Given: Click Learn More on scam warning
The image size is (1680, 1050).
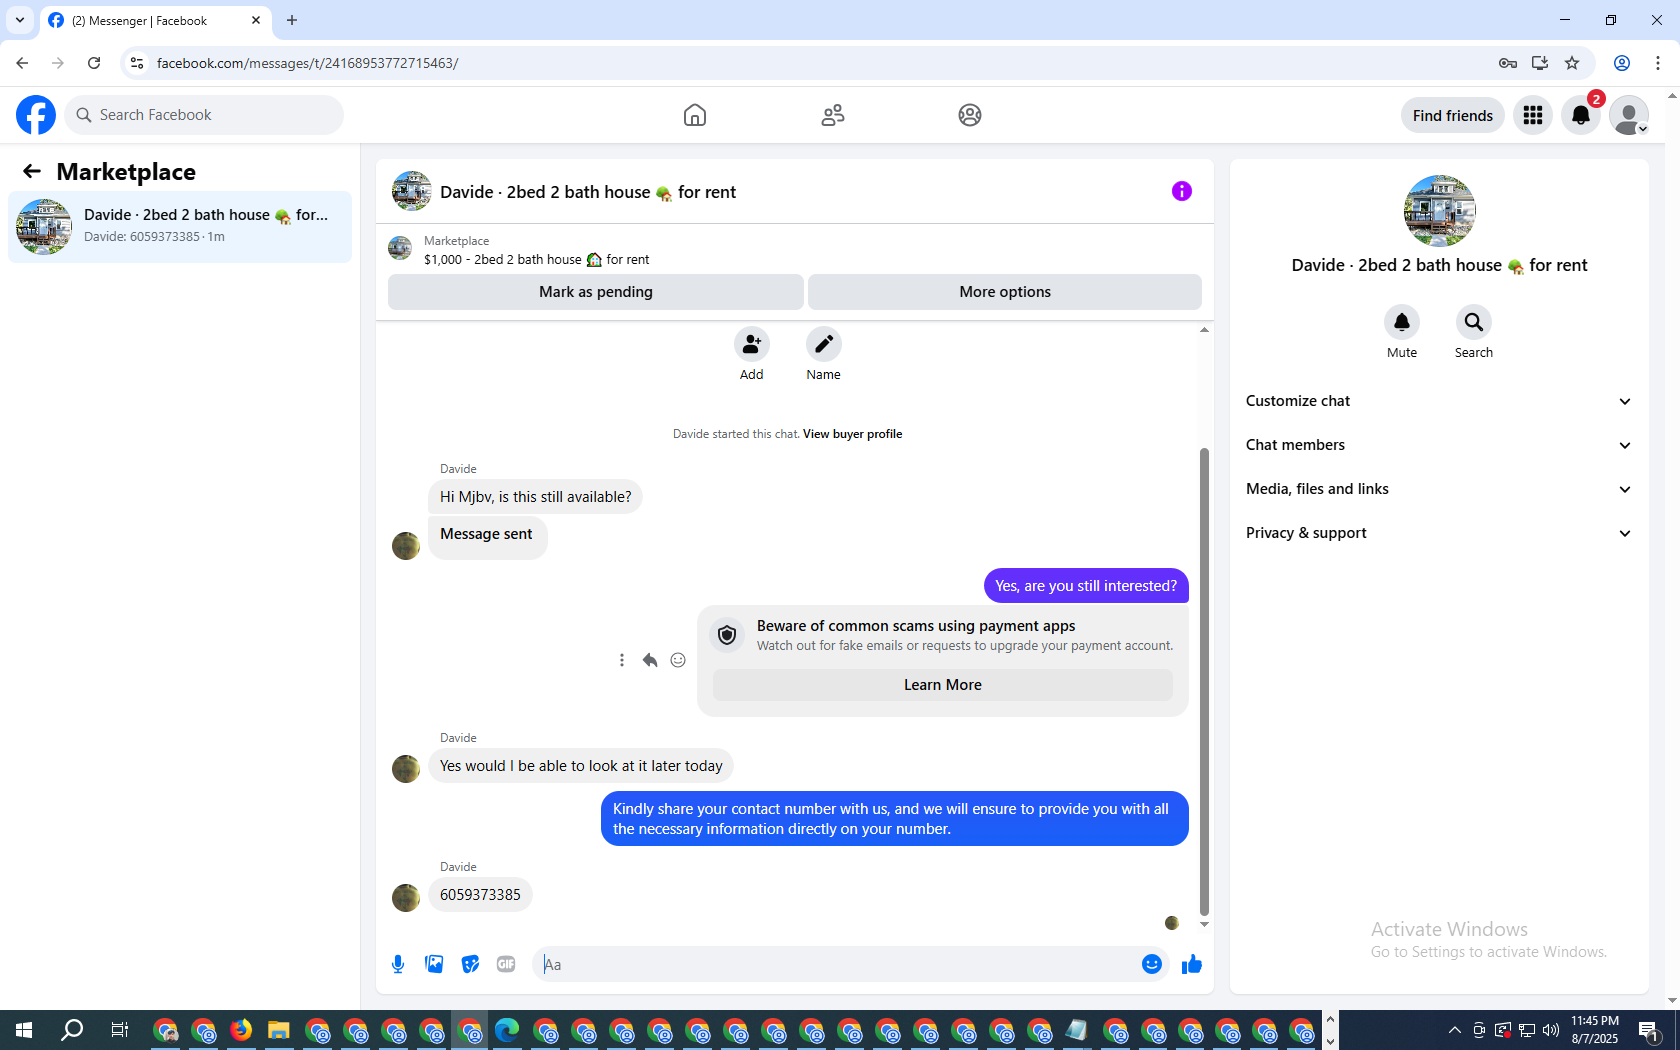Looking at the screenshot, I should (943, 685).
